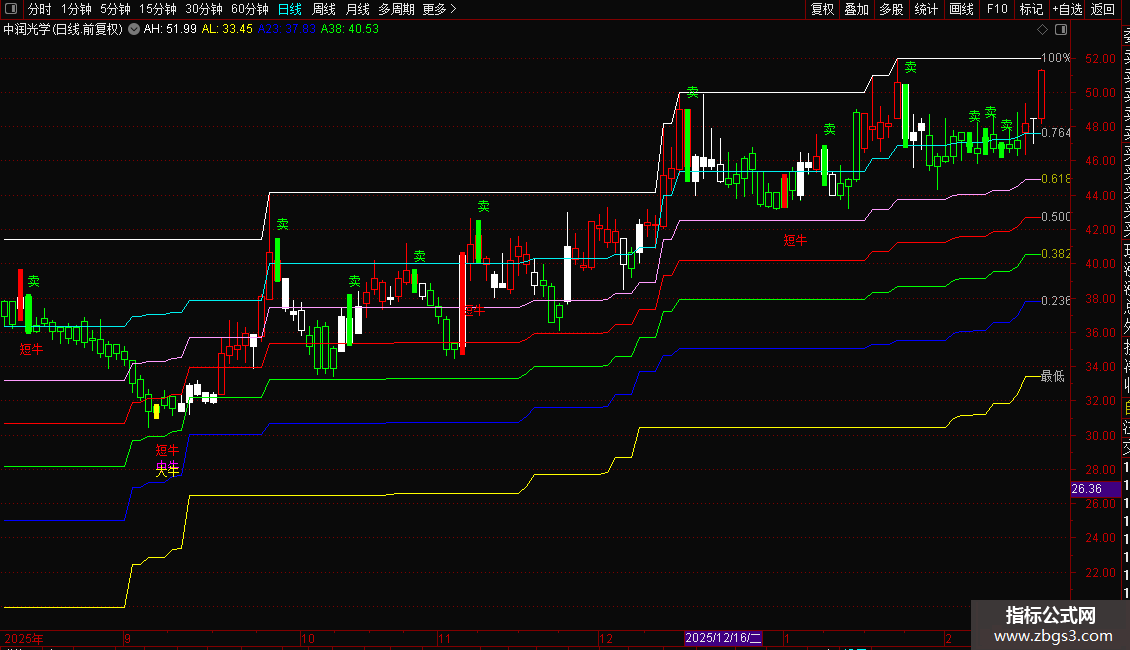
Task: Click the 100% Fibonacci level label
Action: point(1056,58)
